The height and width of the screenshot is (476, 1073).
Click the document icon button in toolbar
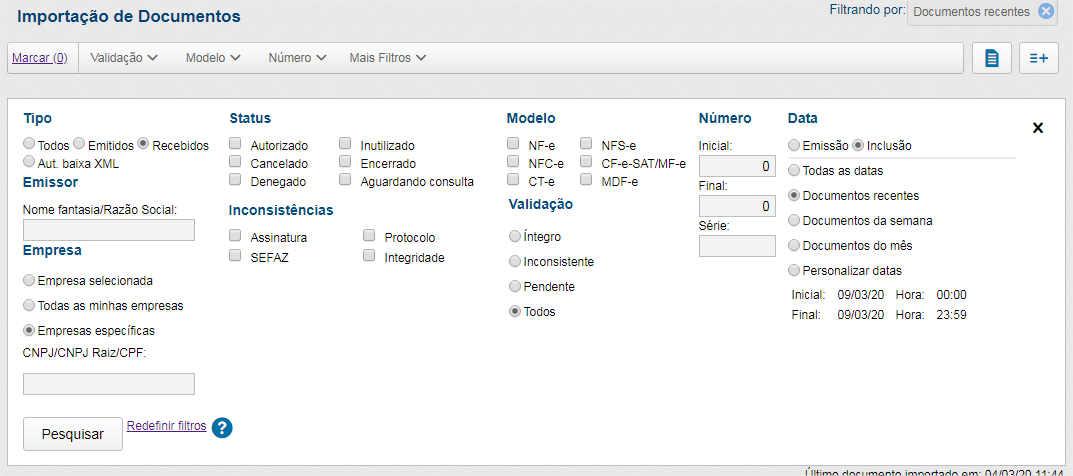(x=991, y=58)
